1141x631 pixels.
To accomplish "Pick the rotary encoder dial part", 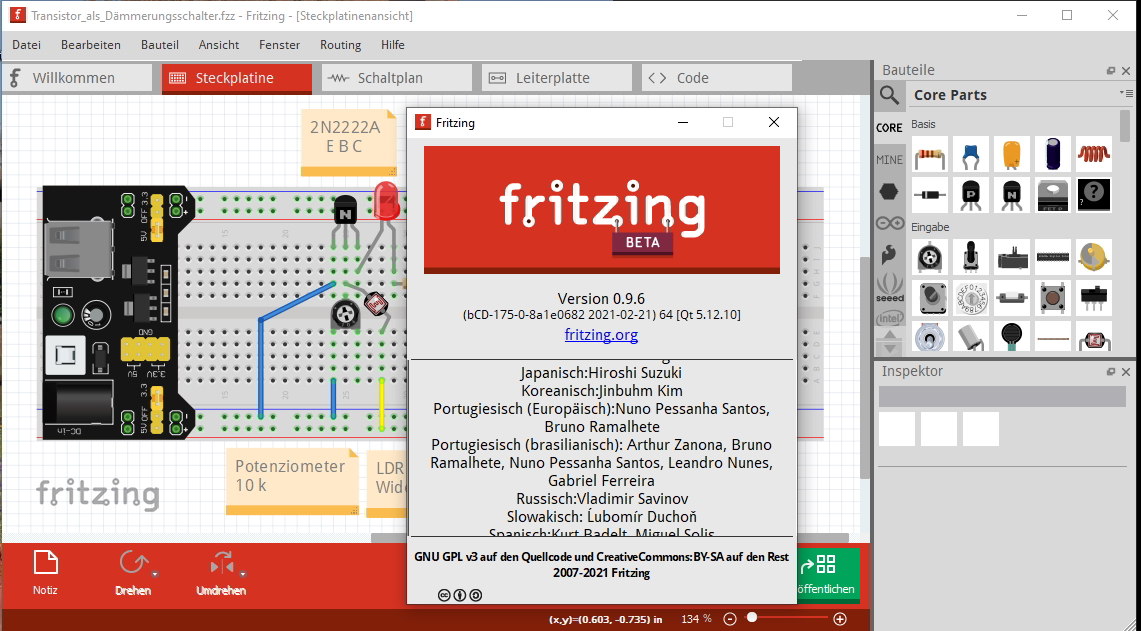I will click(971, 298).
